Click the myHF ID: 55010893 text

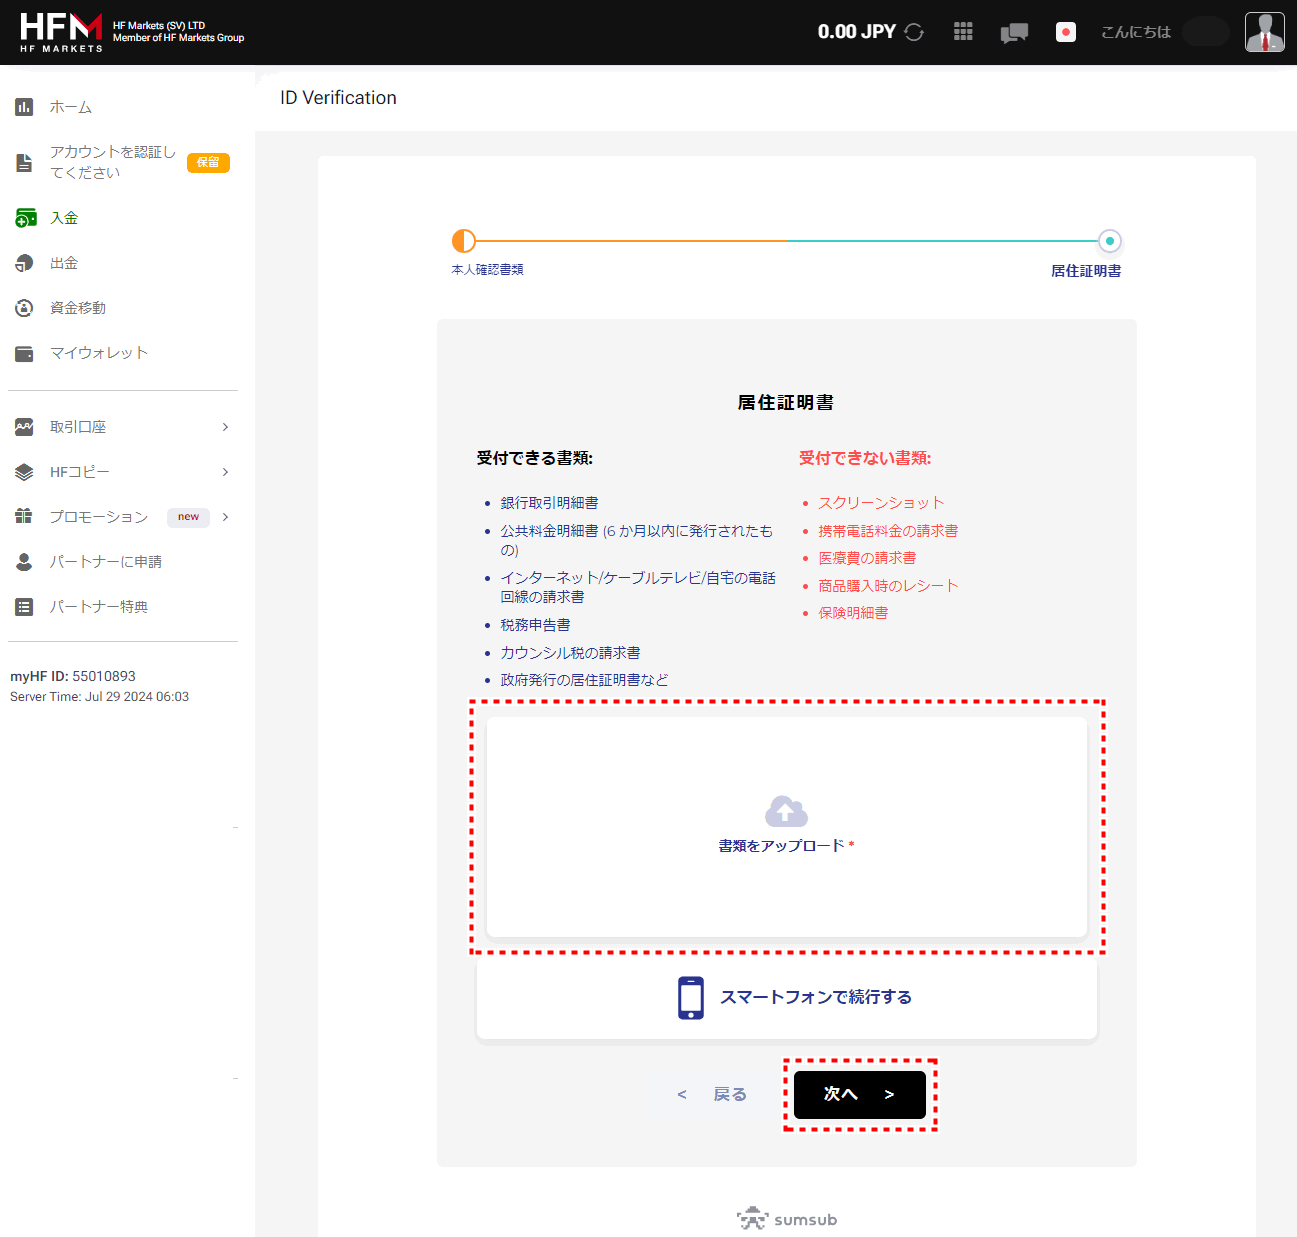point(73,676)
